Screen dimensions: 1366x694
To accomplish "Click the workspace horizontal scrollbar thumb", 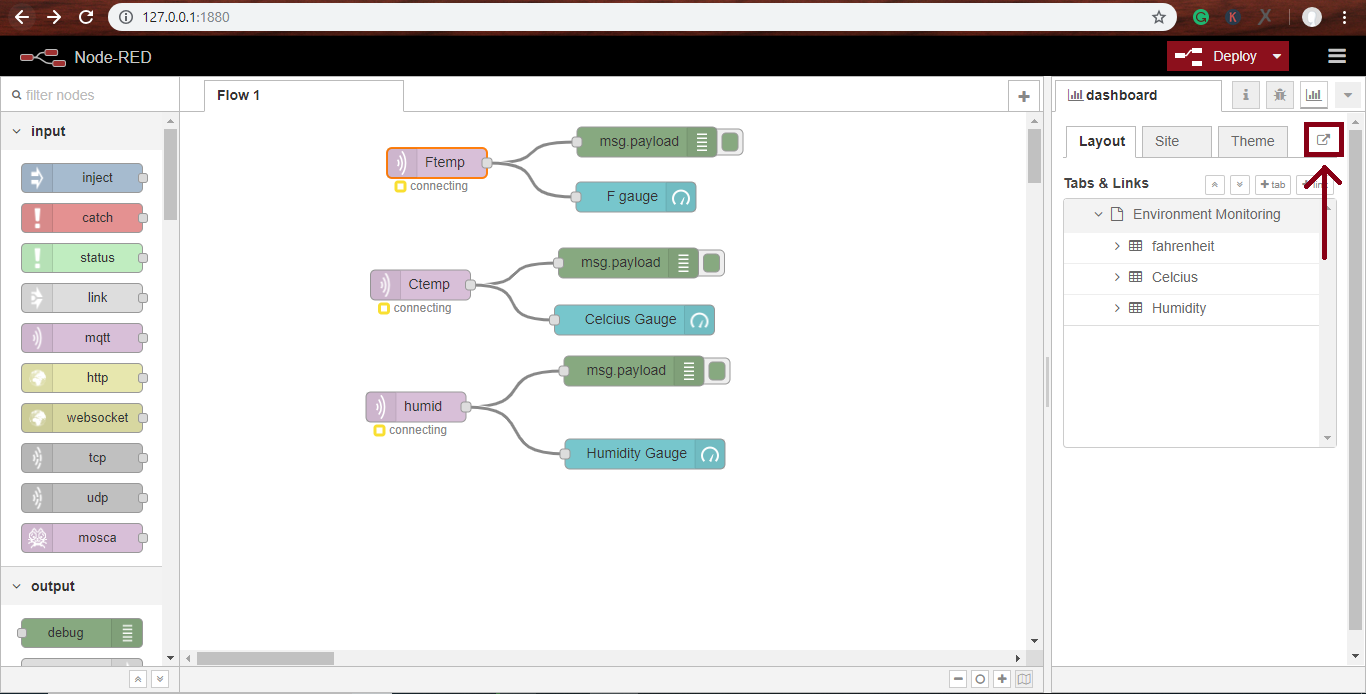I will (x=265, y=658).
